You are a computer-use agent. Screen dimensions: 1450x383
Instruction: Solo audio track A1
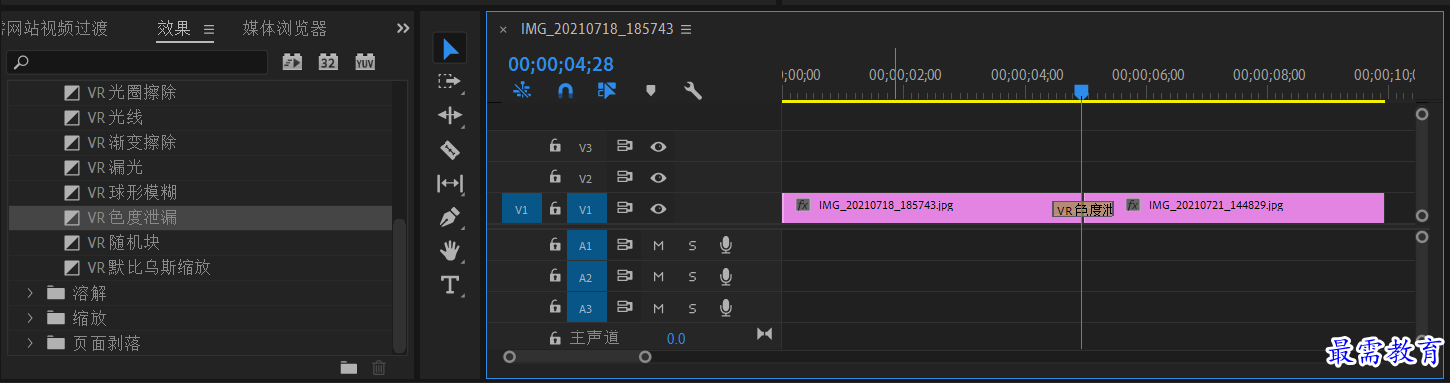(692, 245)
